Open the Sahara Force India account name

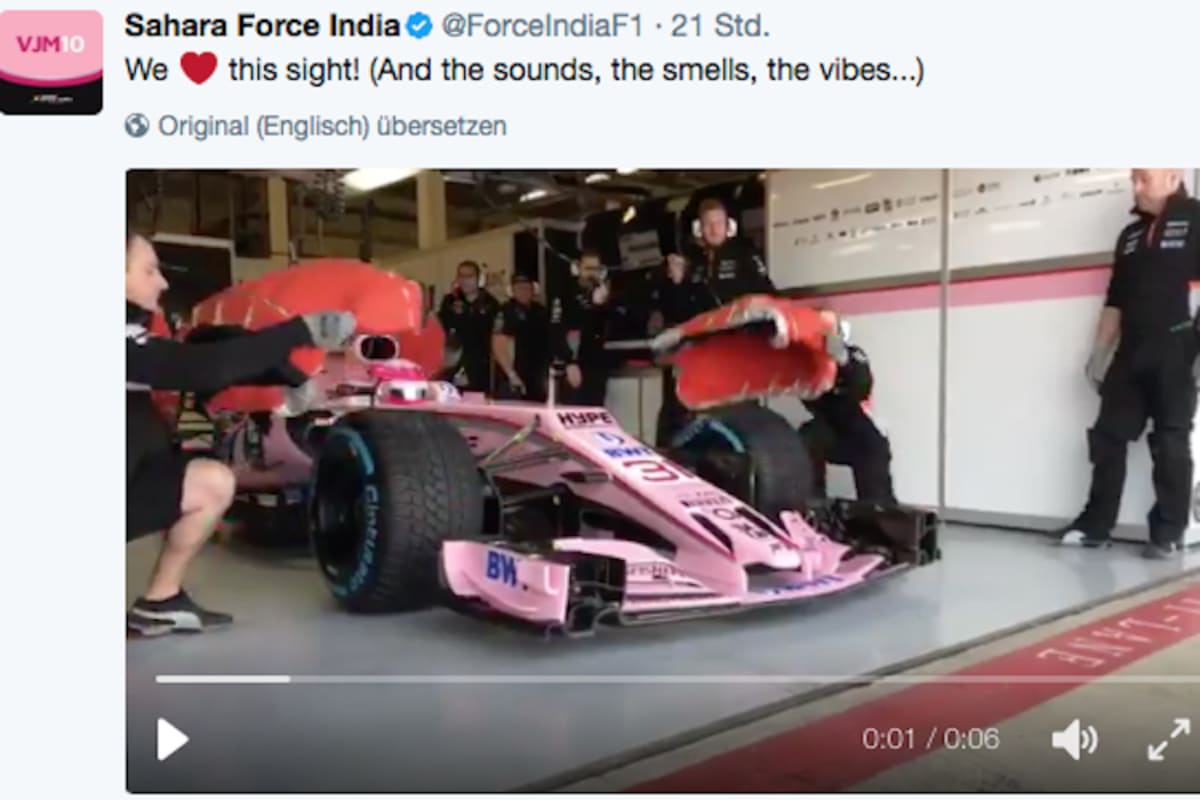(262, 26)
